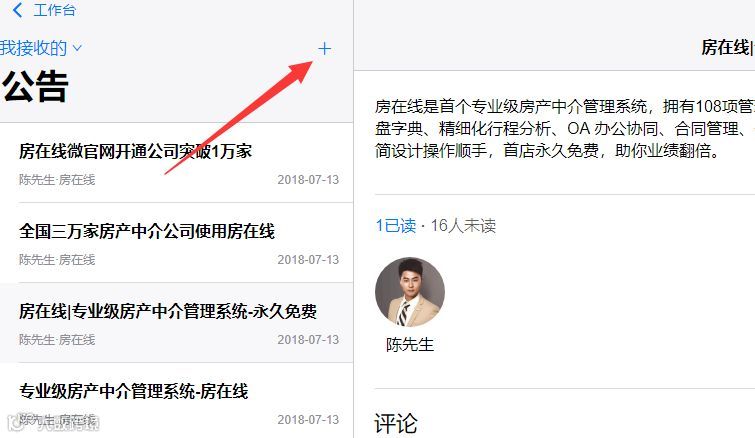This screenshot has width=755, height=438.
Task: Select announcement 房在线|专业级房产中介管理系统-永久免费
Action: (x=176, y=323)
